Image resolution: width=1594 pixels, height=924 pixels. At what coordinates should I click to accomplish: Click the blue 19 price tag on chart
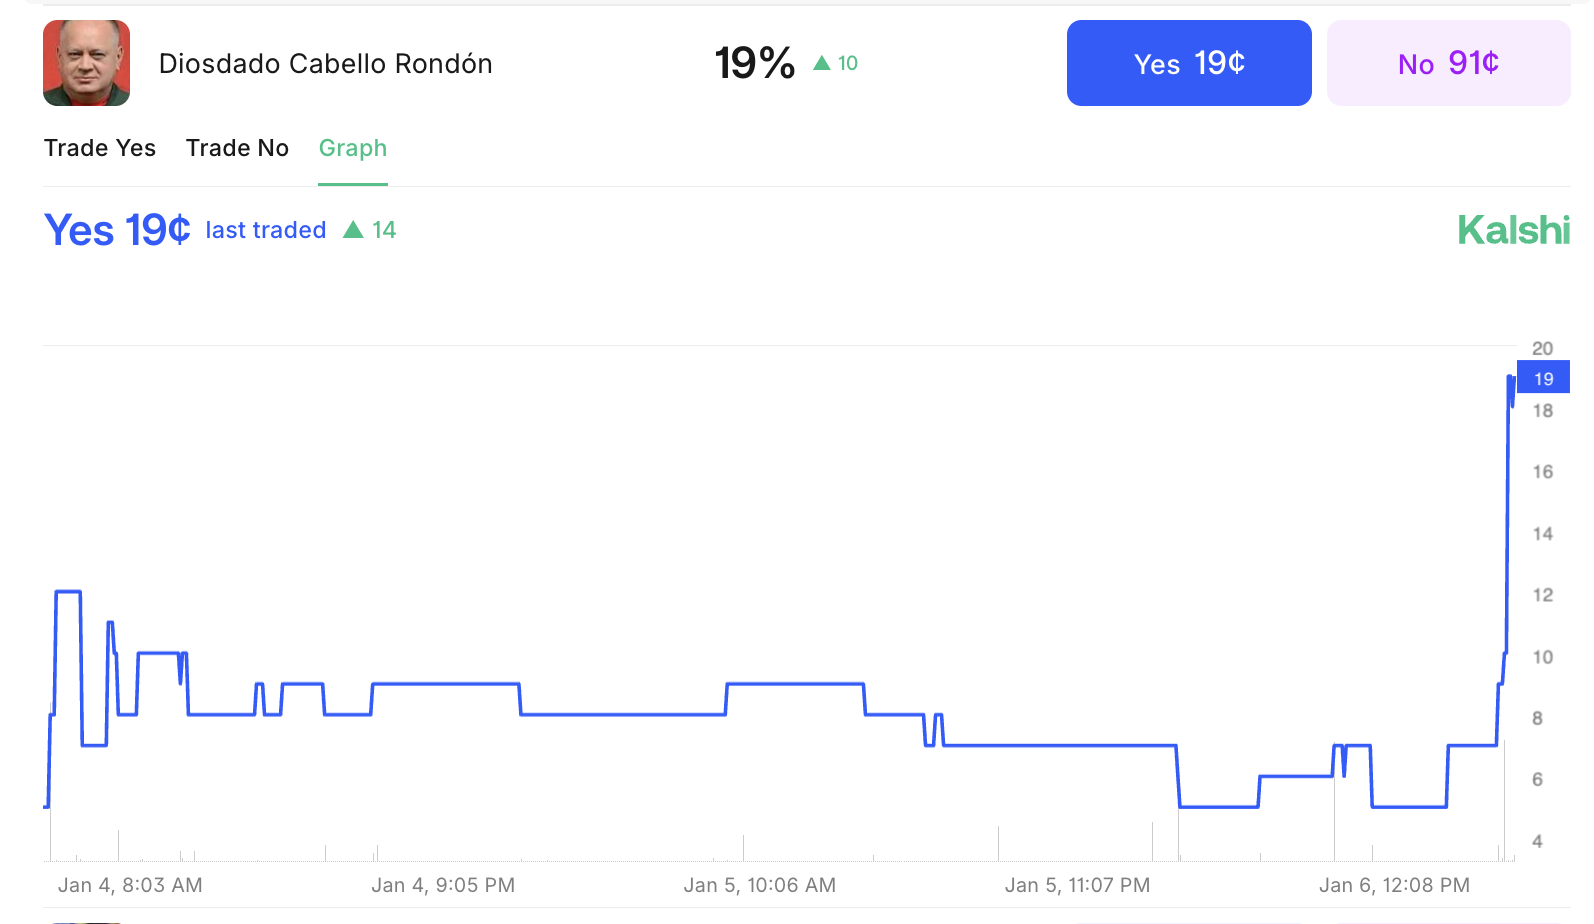point(1543,378)
